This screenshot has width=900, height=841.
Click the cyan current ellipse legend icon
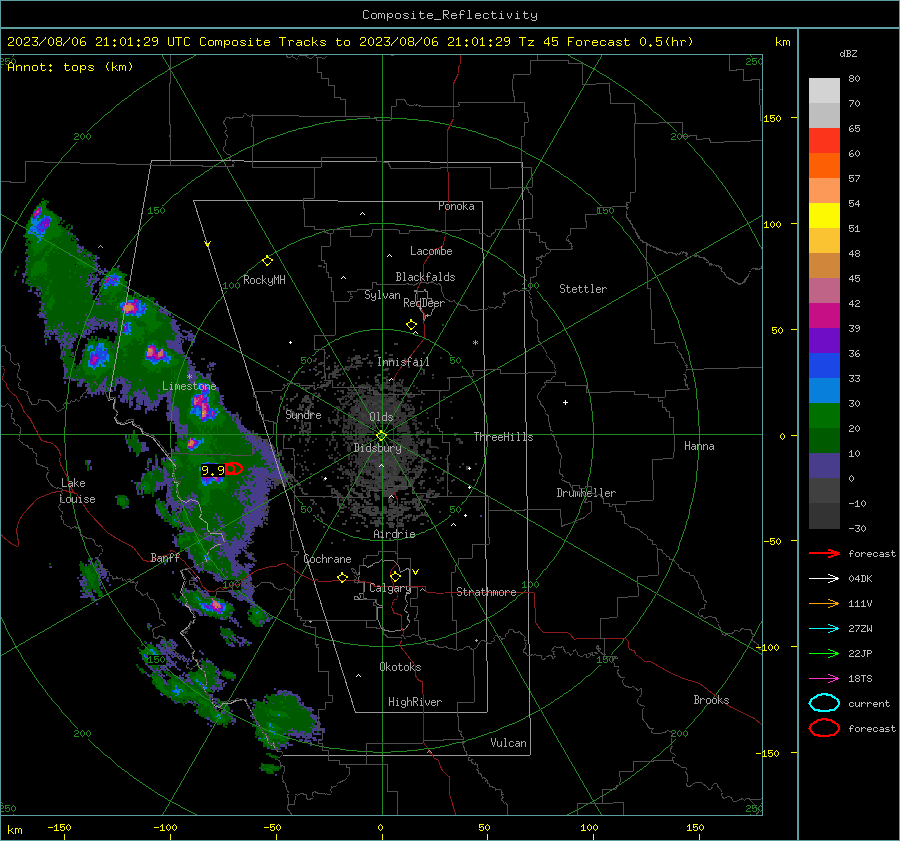pyautogui.click(x=824, y=703)
